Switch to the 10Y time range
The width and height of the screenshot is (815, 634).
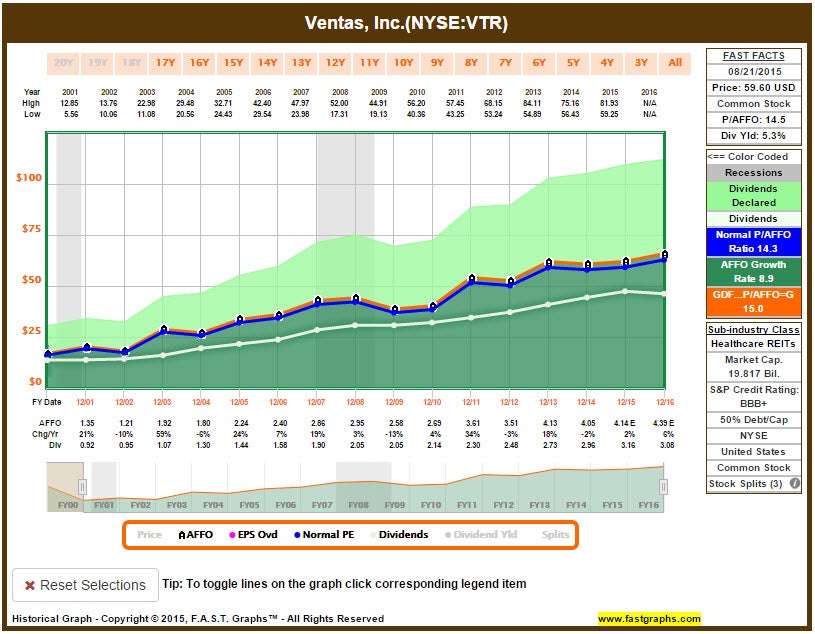pos(403,63)
